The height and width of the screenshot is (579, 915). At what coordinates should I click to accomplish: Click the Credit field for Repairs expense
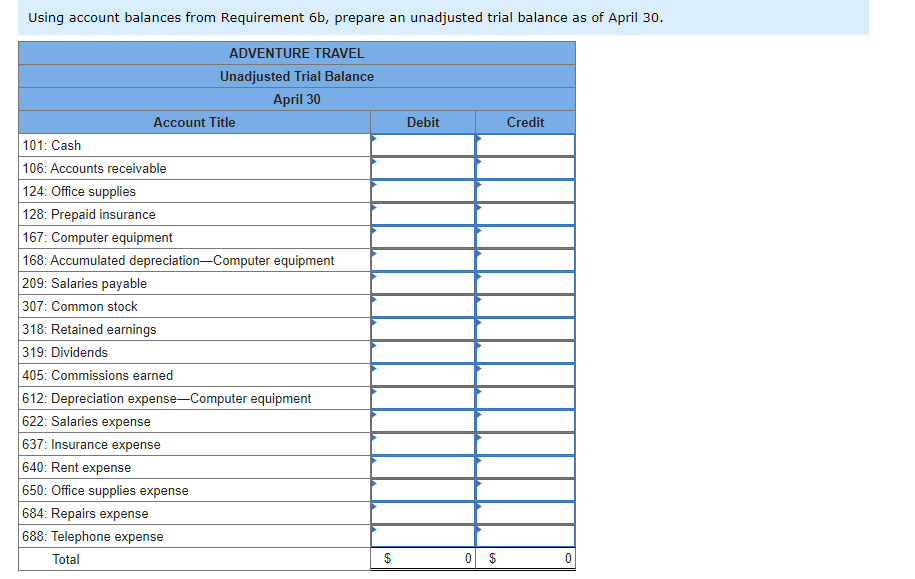pos(525,513)
